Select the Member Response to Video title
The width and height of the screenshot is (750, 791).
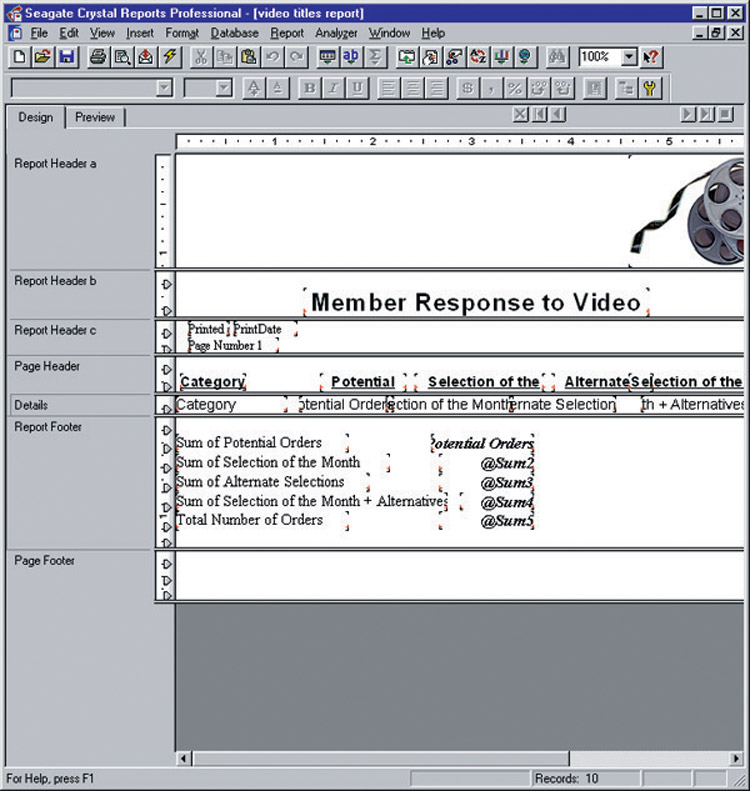[x=476, y=302]
